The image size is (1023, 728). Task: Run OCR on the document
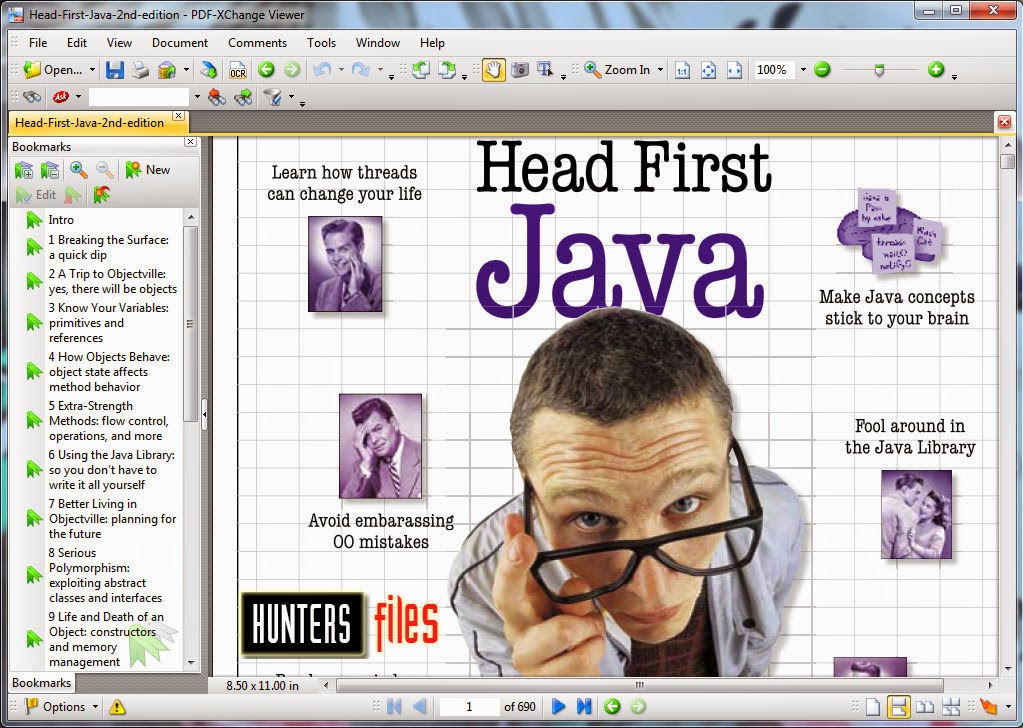click(x=237, y=70)
